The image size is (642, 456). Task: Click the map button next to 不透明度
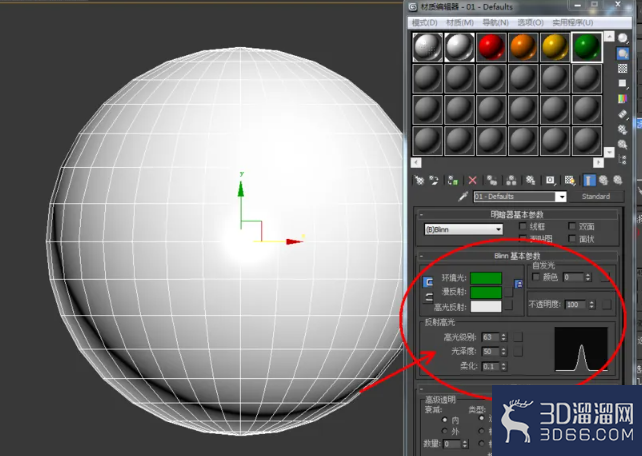coord(607,304)
